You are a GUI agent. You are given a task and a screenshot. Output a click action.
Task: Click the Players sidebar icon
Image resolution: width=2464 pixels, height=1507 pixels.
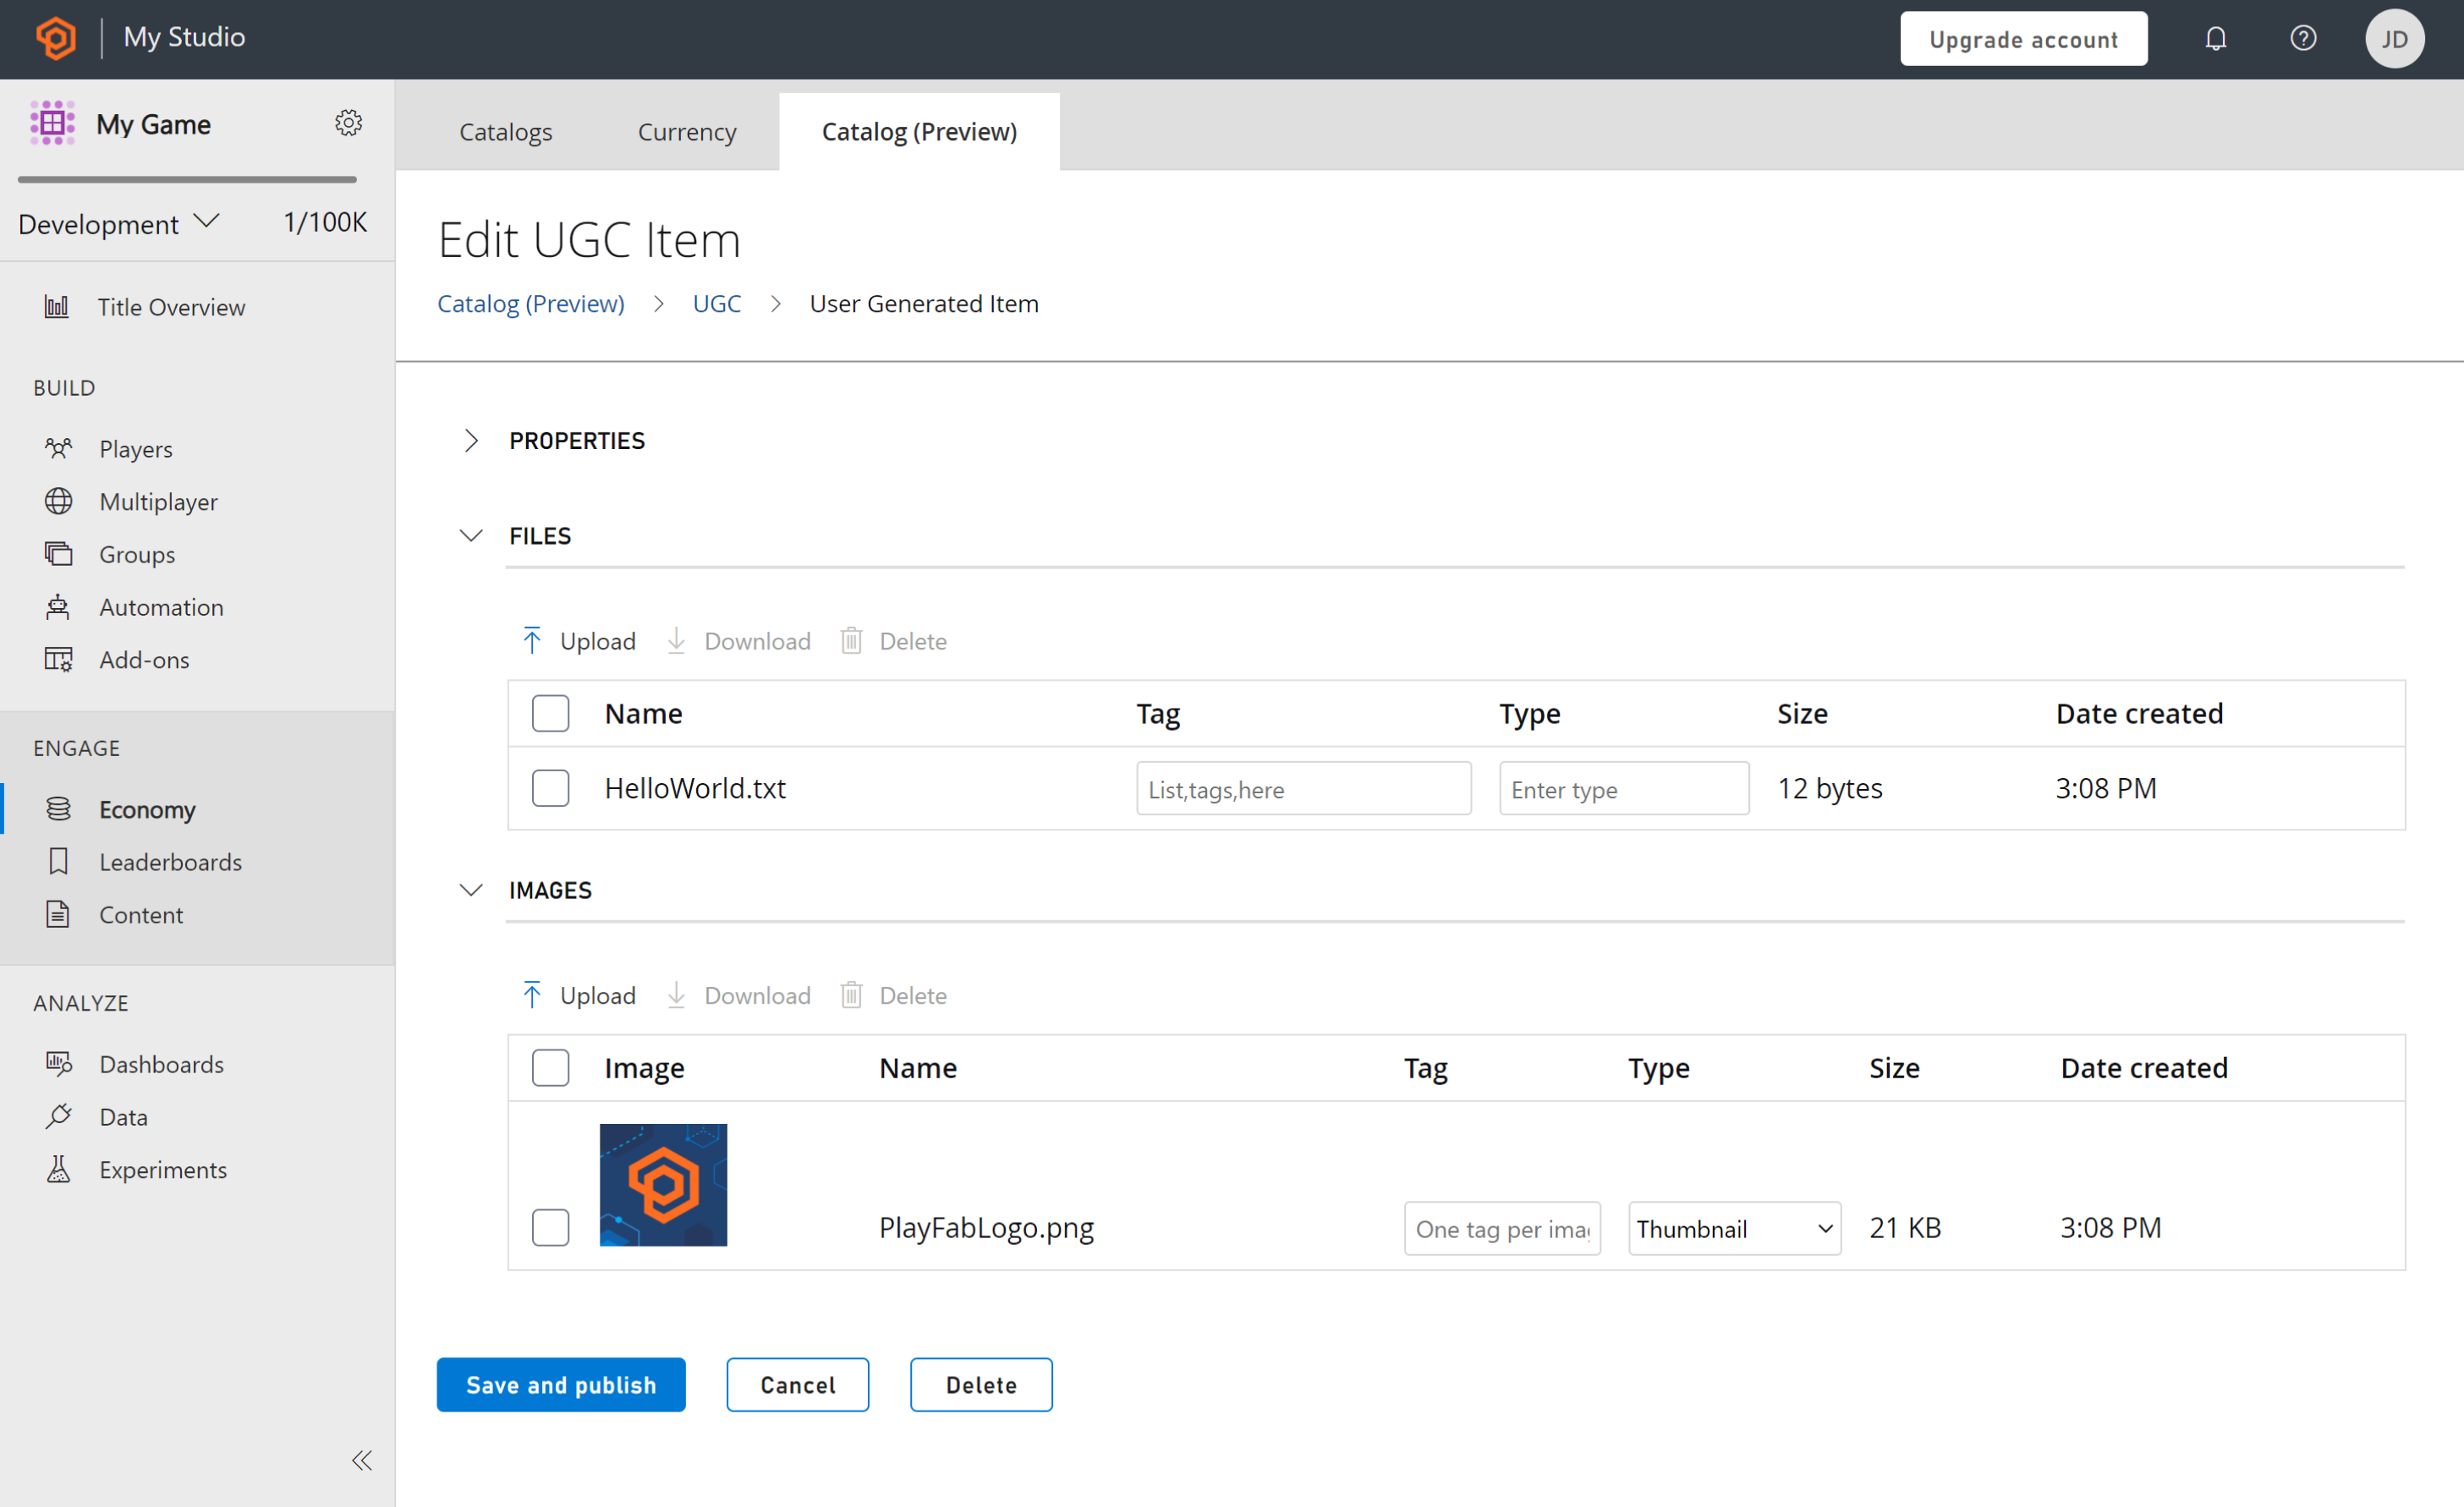coord(58,449)
